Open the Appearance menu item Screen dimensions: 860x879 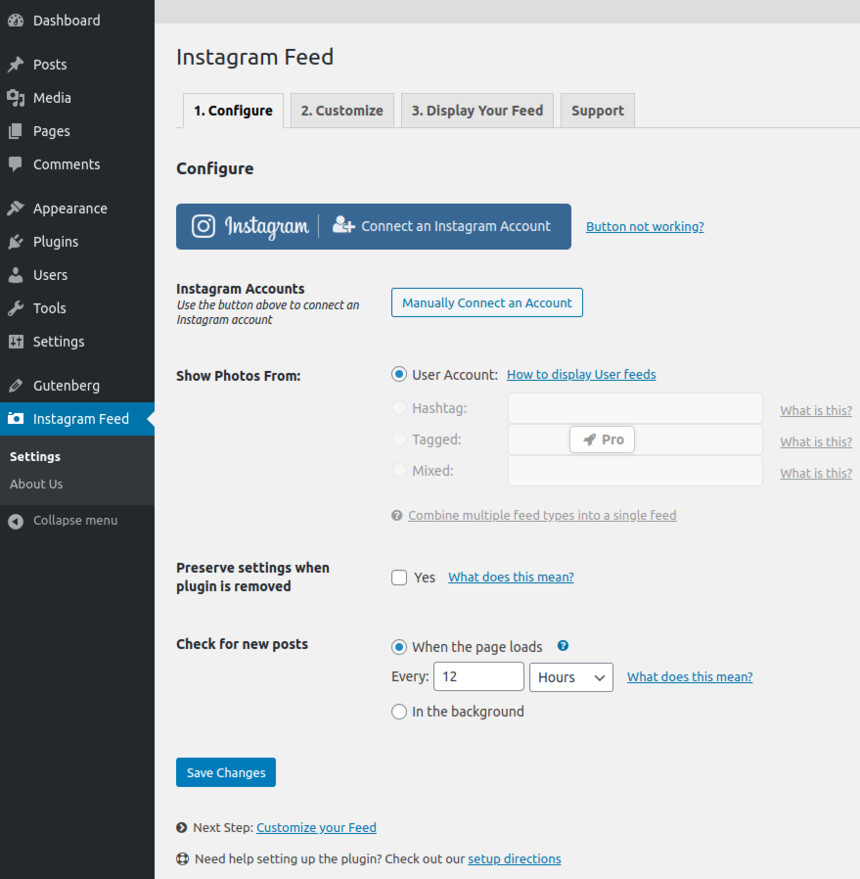point(77,208)
